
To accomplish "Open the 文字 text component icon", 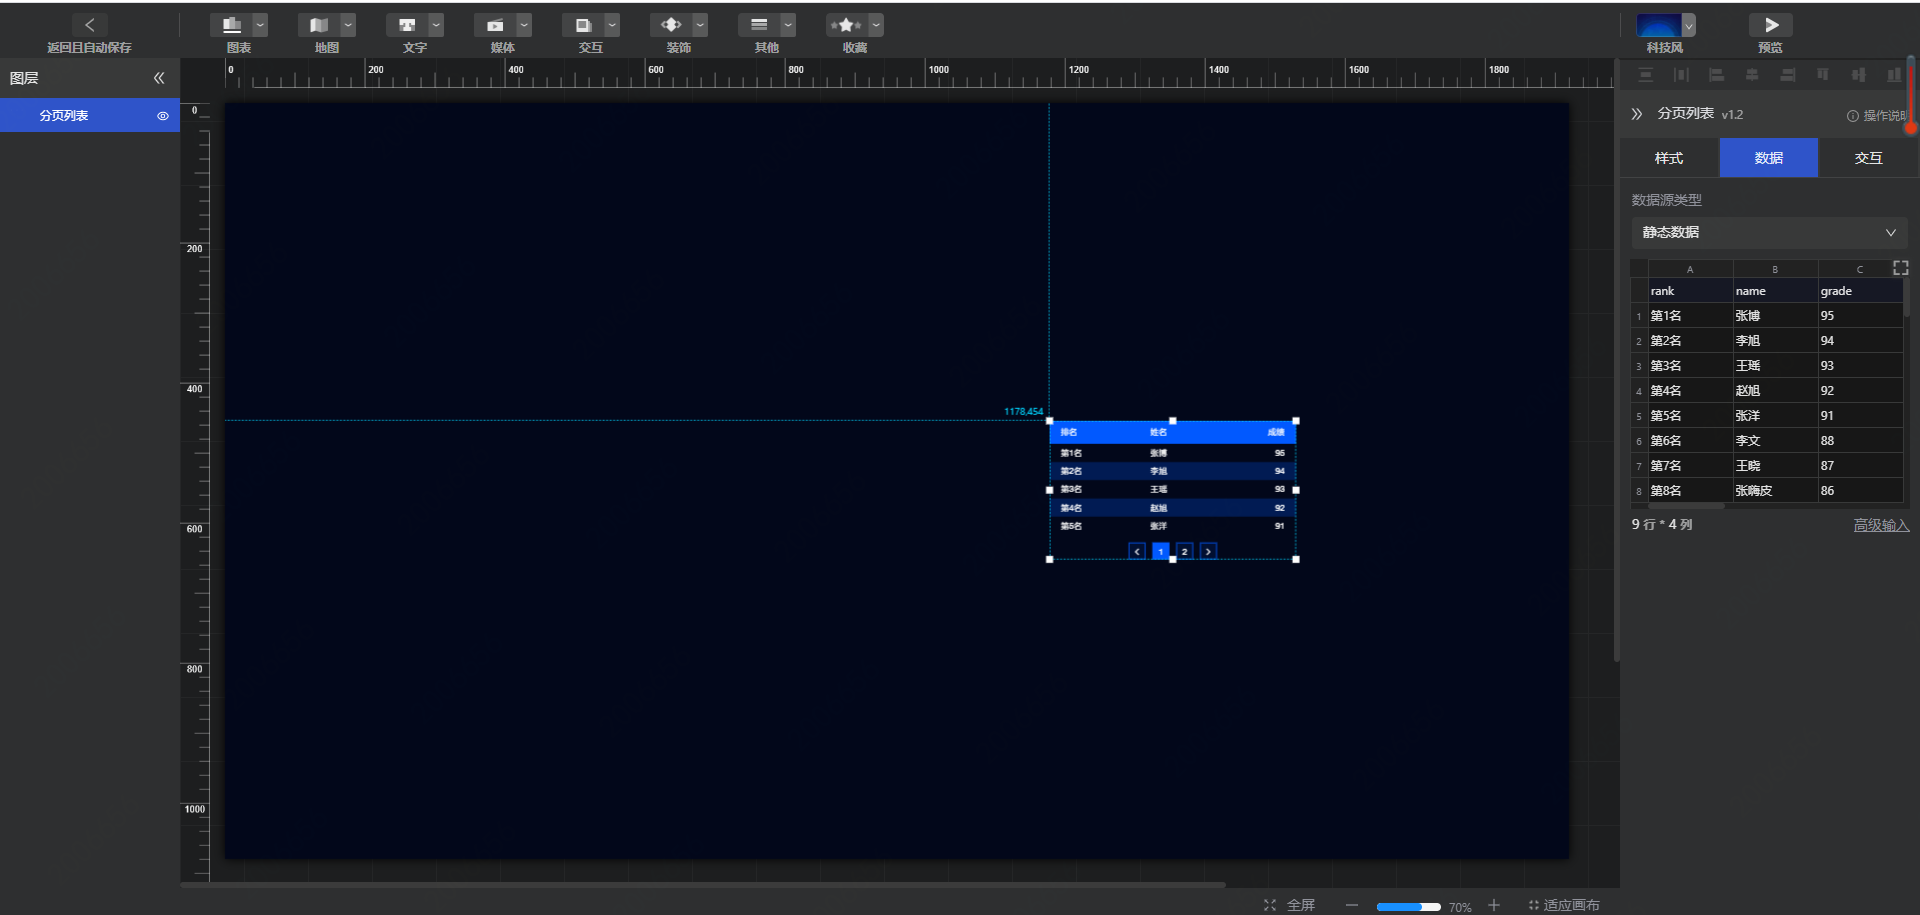I will [407, 25].
